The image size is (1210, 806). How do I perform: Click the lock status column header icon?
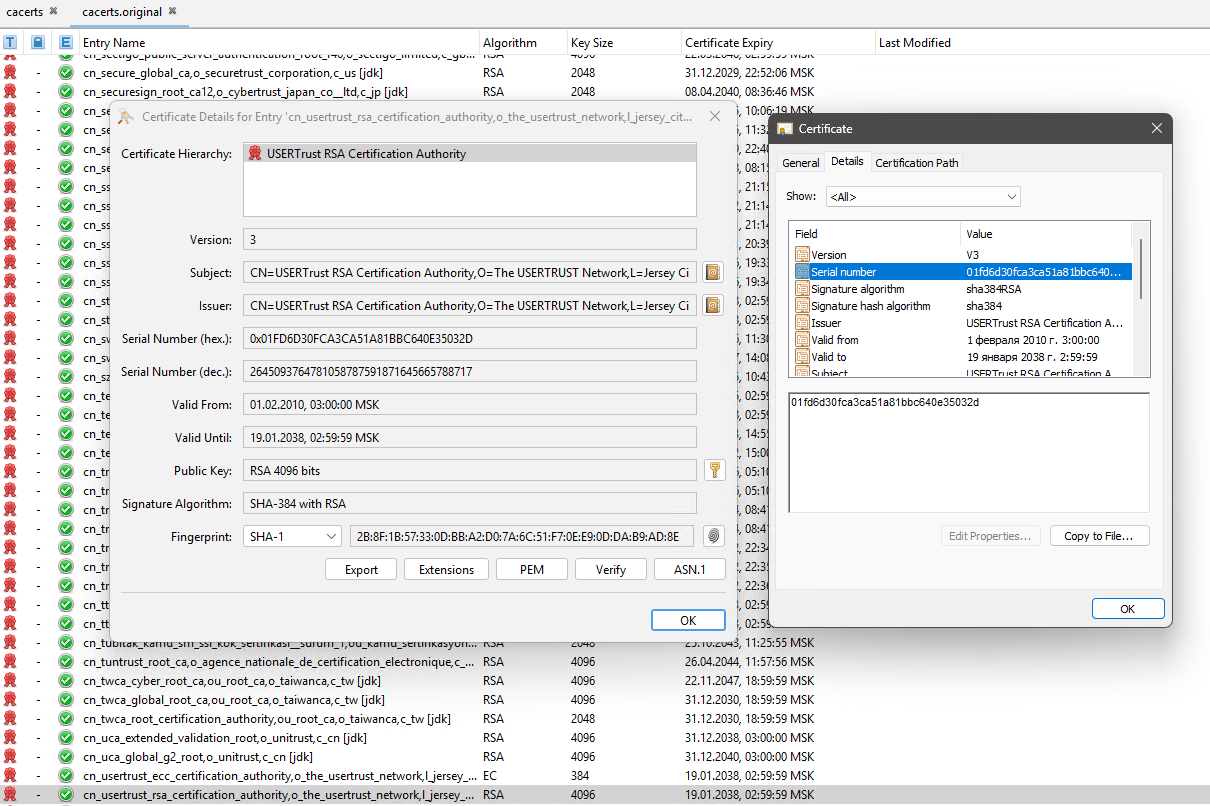[x=38, y=43]
